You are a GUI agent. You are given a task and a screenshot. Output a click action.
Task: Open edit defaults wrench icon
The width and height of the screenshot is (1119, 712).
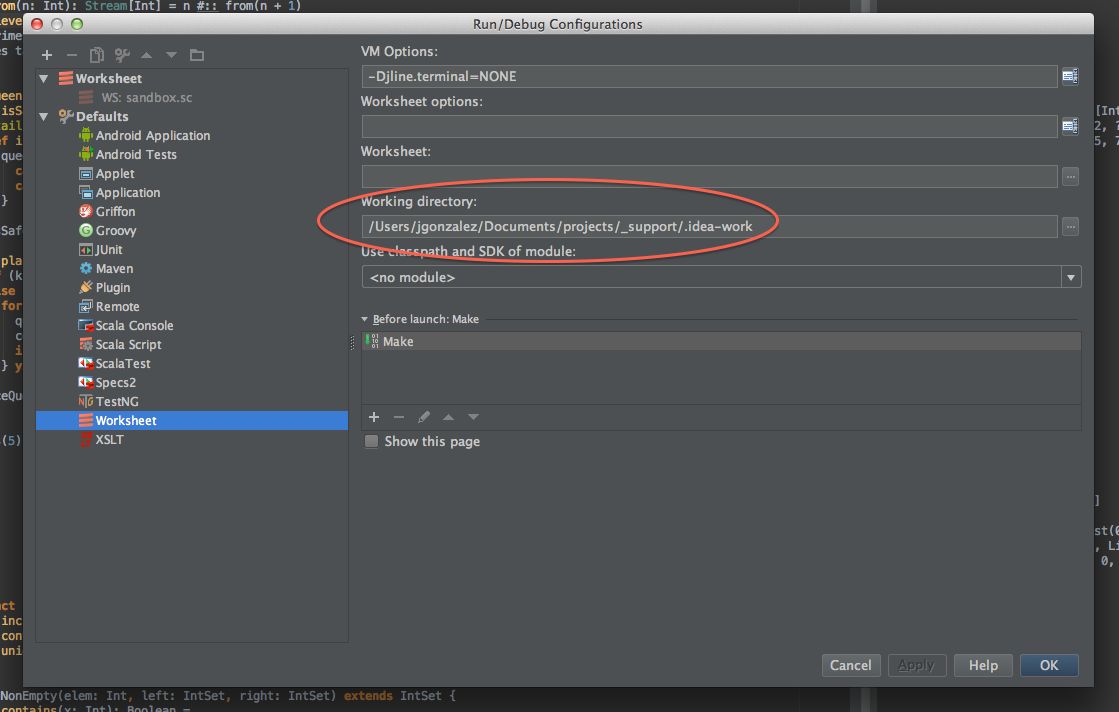click(x=122, y=55)
